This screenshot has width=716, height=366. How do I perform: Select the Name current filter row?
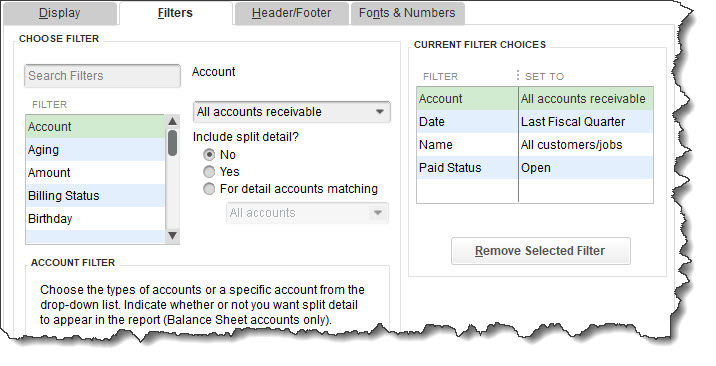535,145
